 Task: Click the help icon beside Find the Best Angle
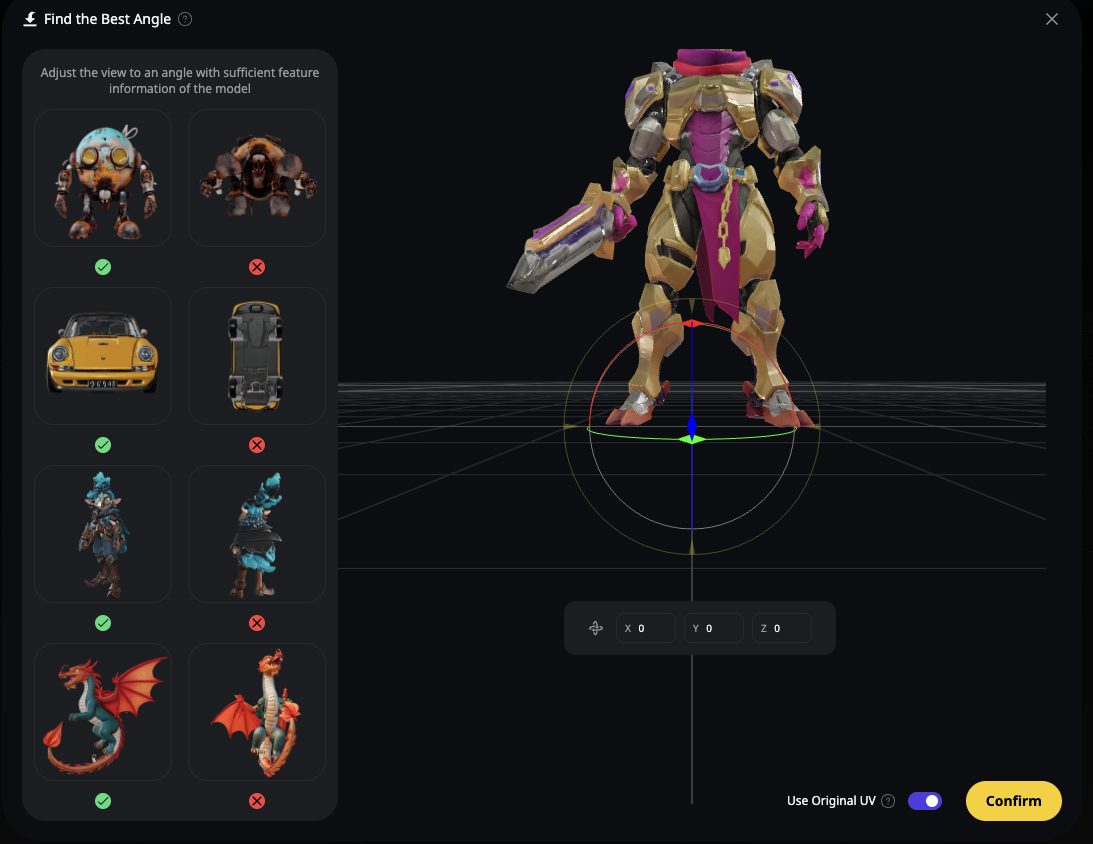(185, 20)
